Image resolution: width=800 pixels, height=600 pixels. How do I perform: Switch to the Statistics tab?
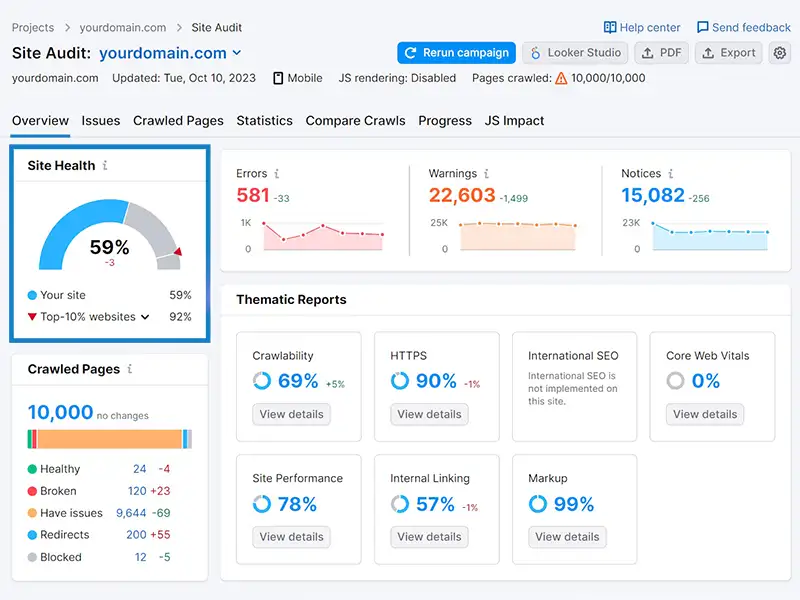[x=264, y=121]
